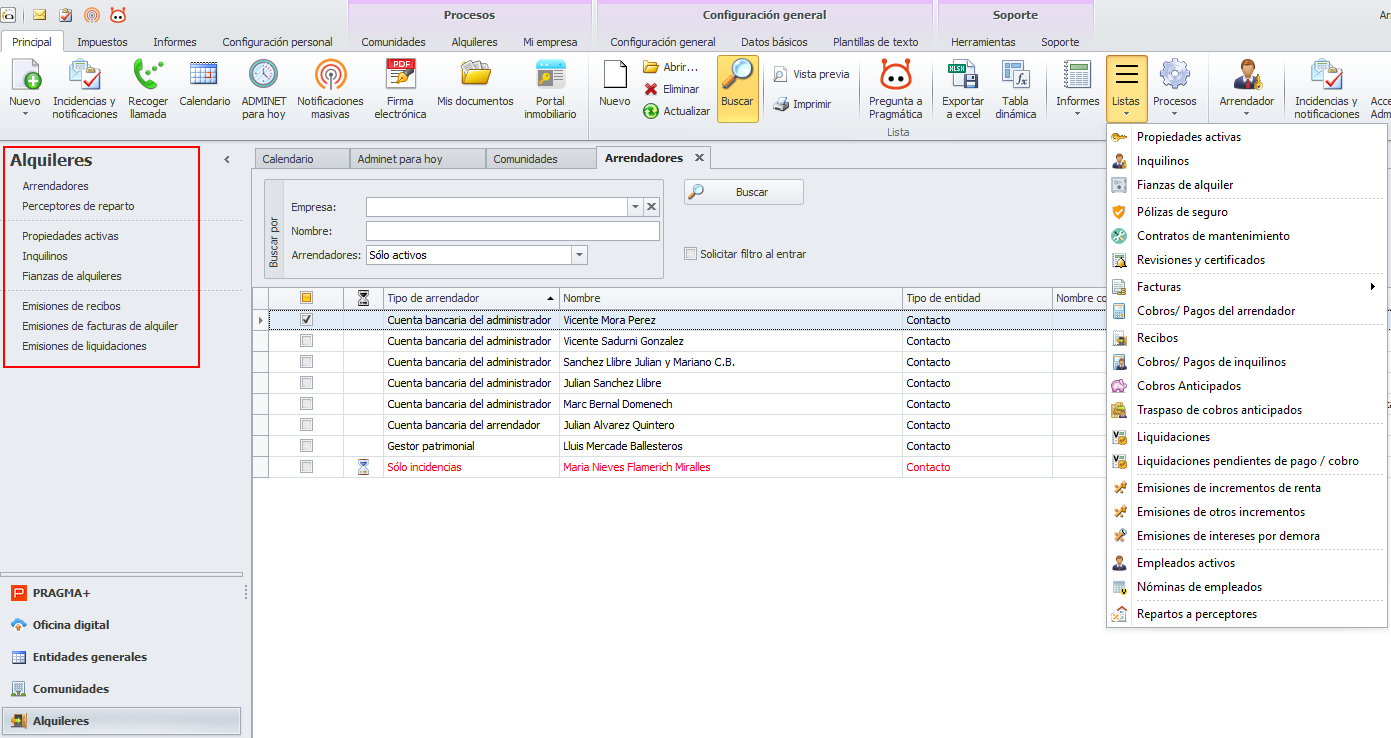
Task: Enable Solicitar filtro al entrar checkbox
Action: click(690, 254)
